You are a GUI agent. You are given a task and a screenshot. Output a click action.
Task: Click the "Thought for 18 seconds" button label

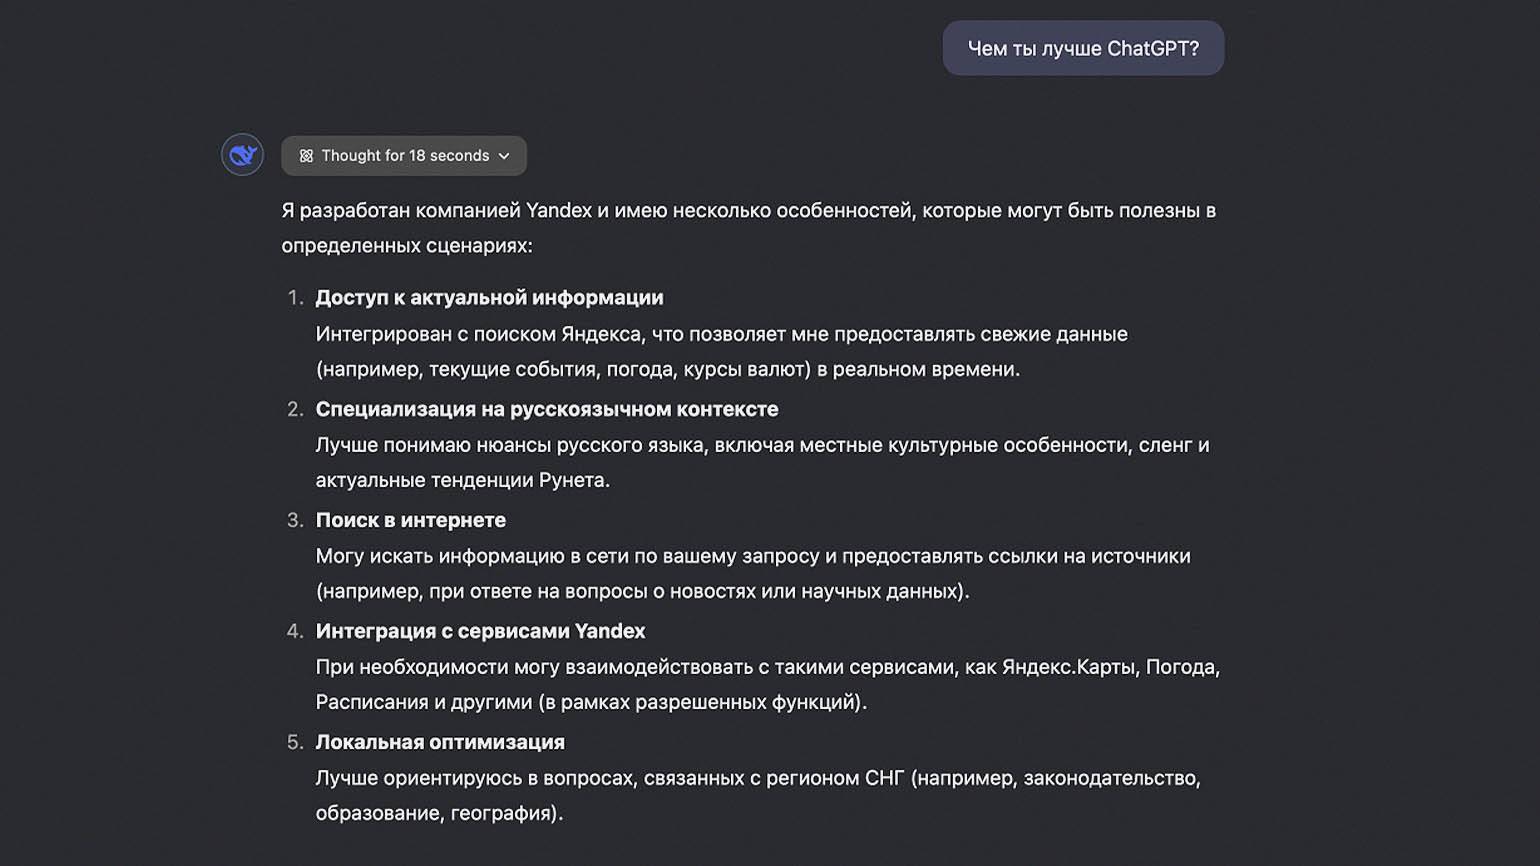405,156
